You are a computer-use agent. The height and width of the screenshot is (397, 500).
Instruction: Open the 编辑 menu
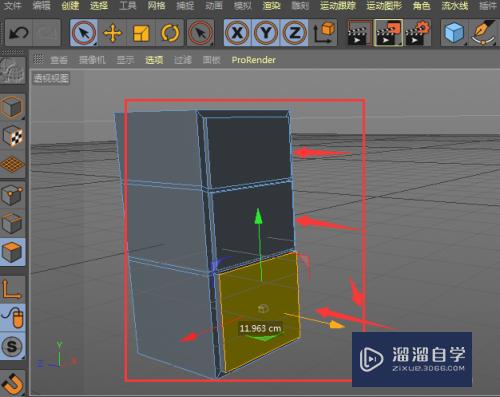click(x=41, y=6)
